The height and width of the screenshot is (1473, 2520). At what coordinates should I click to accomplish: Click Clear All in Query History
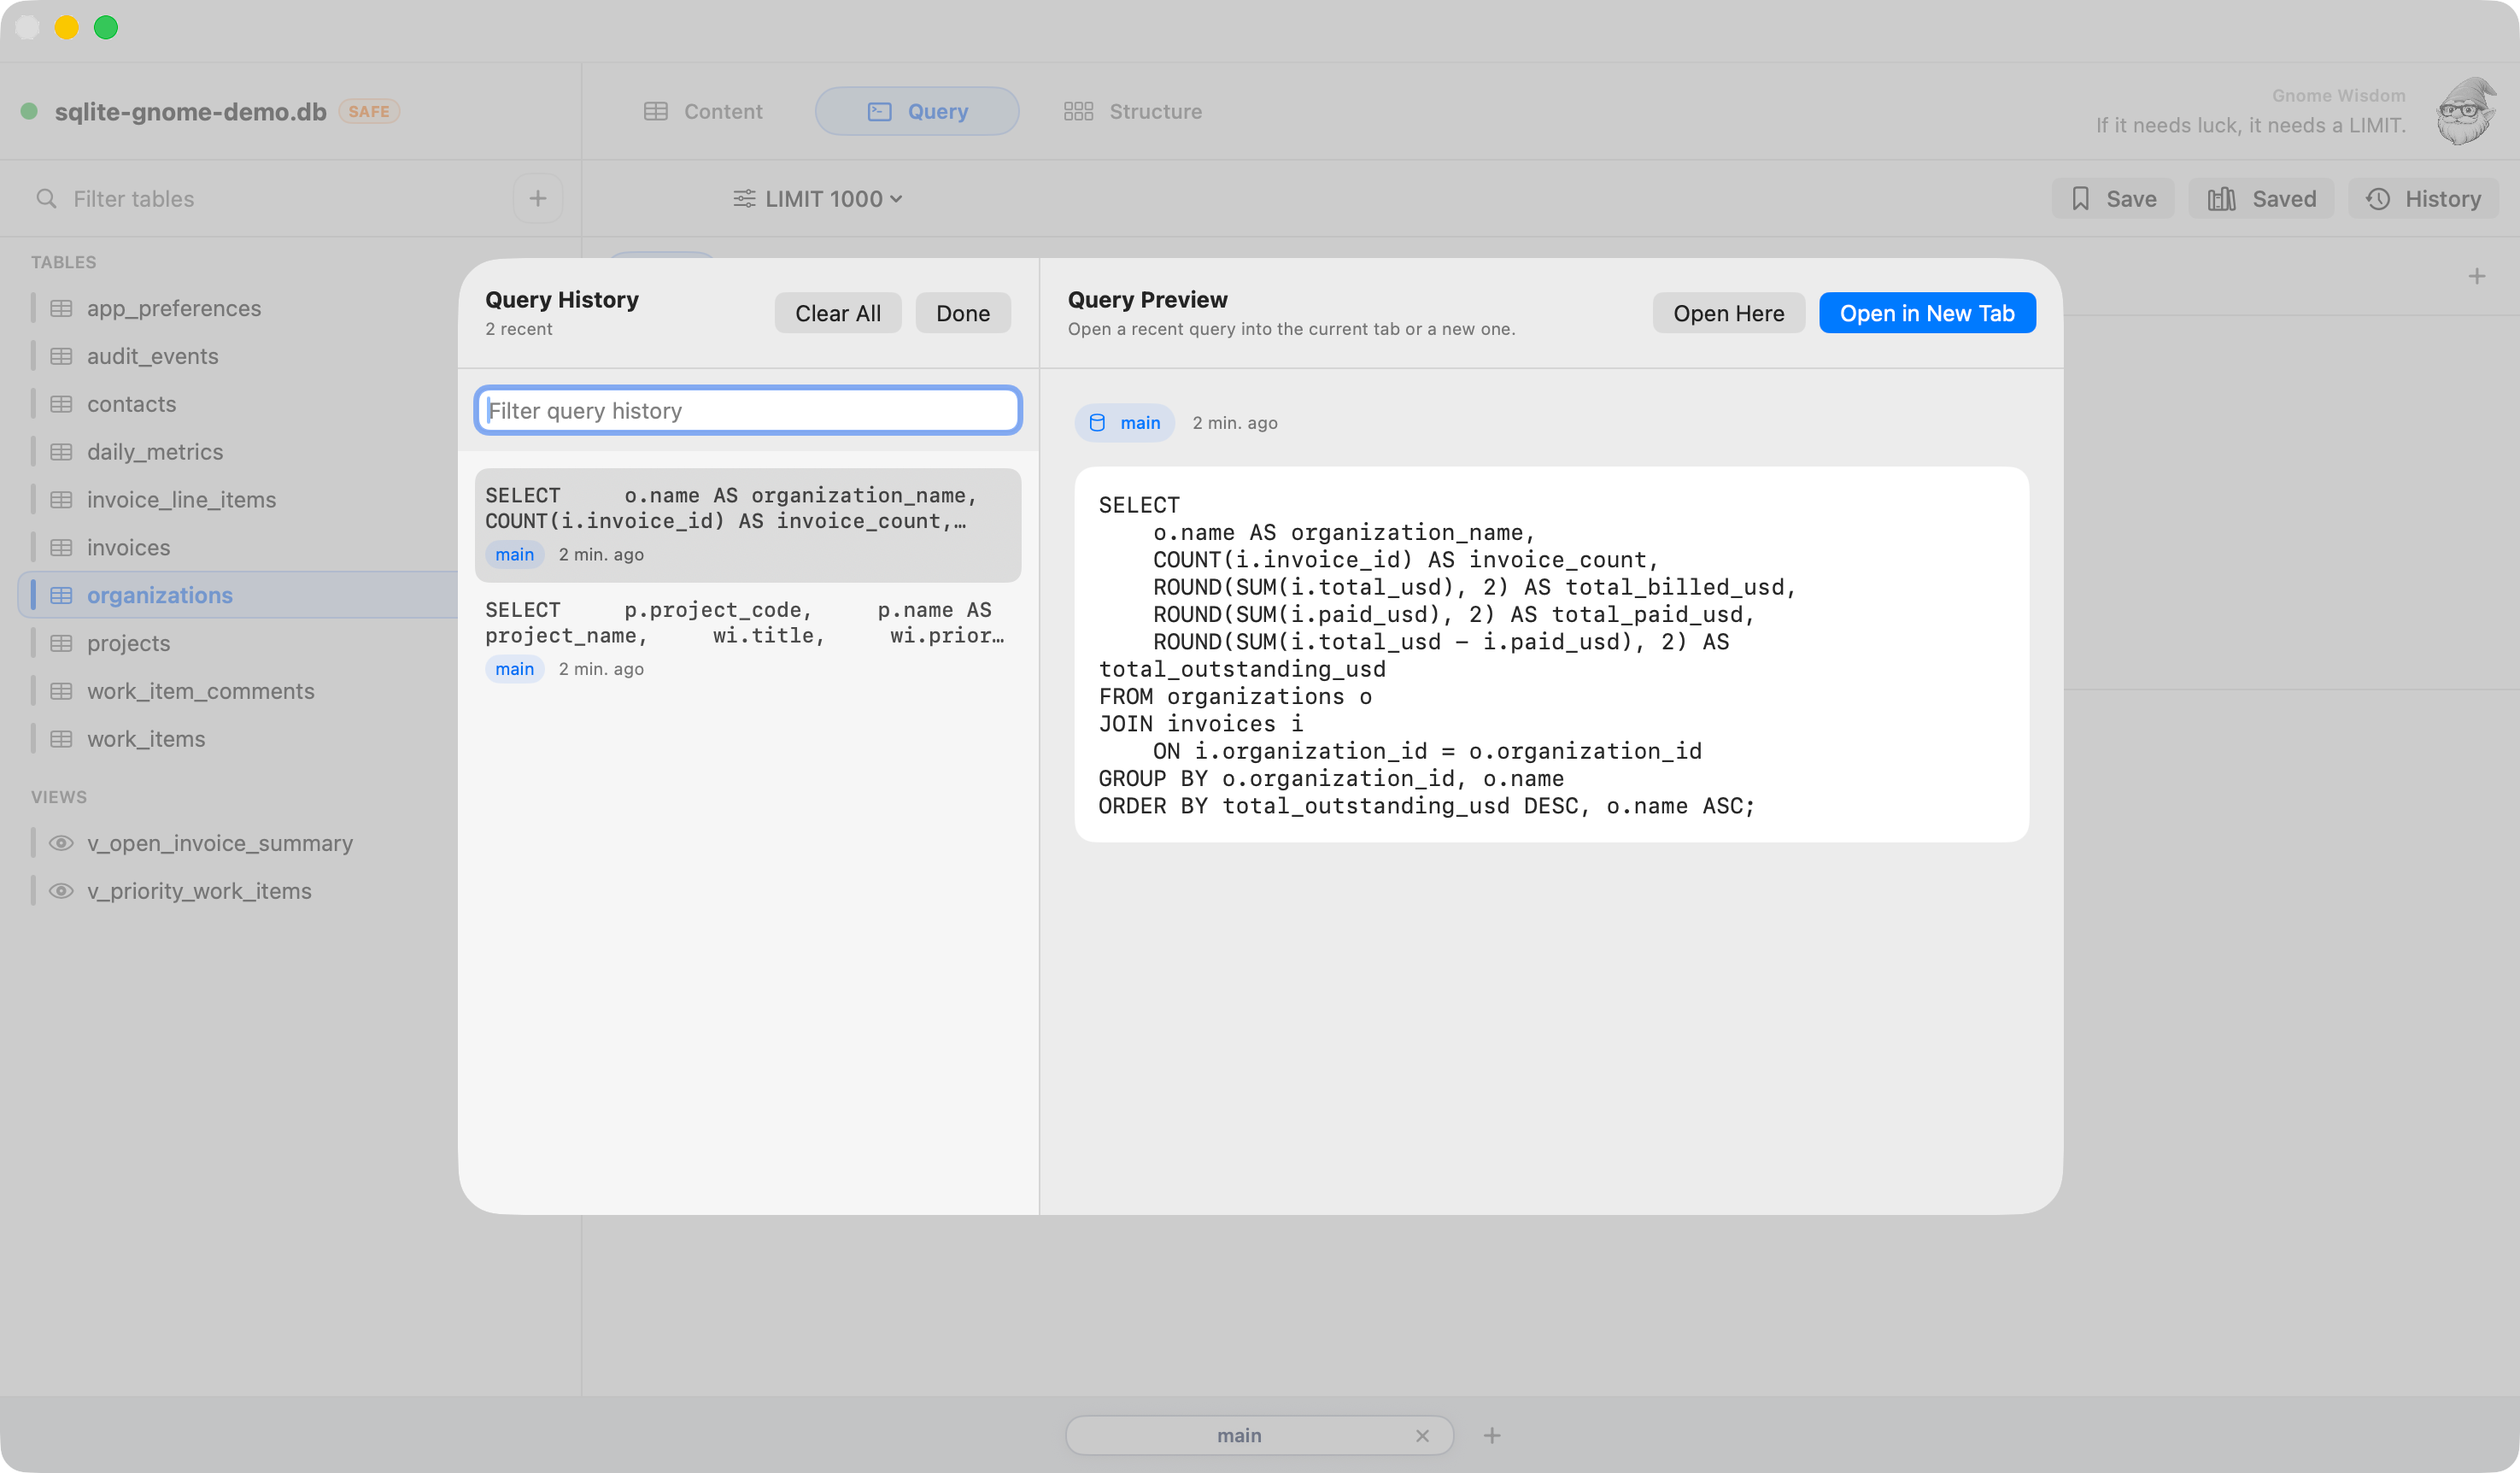click(x=837, y=313)
